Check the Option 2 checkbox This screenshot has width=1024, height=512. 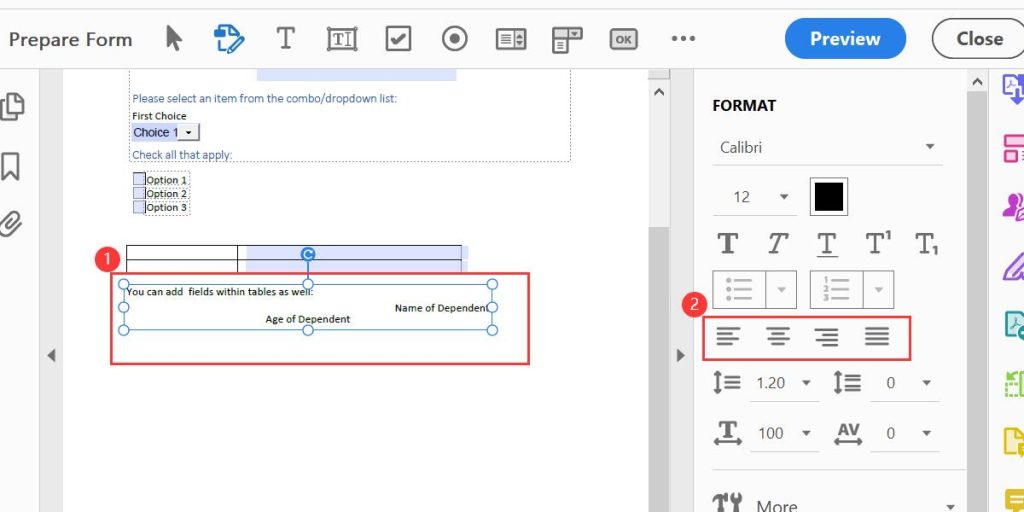point(139,193)
